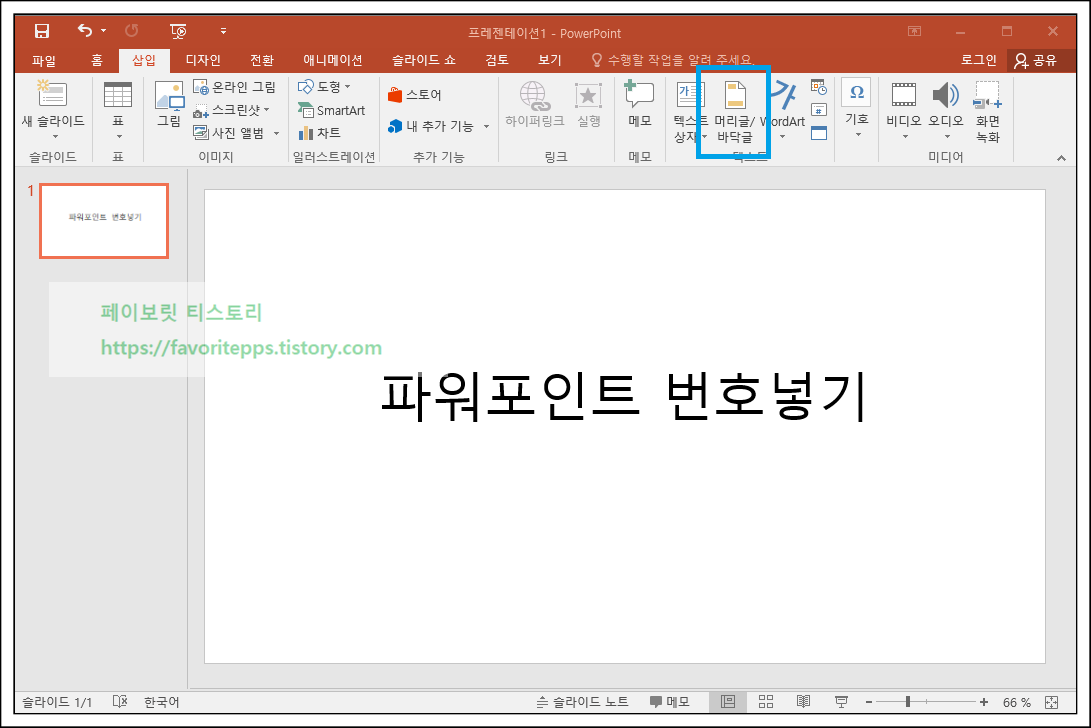1091x728 pixels.
Task: Insert 온라인 그림
Action: click(x=234, y=87)
